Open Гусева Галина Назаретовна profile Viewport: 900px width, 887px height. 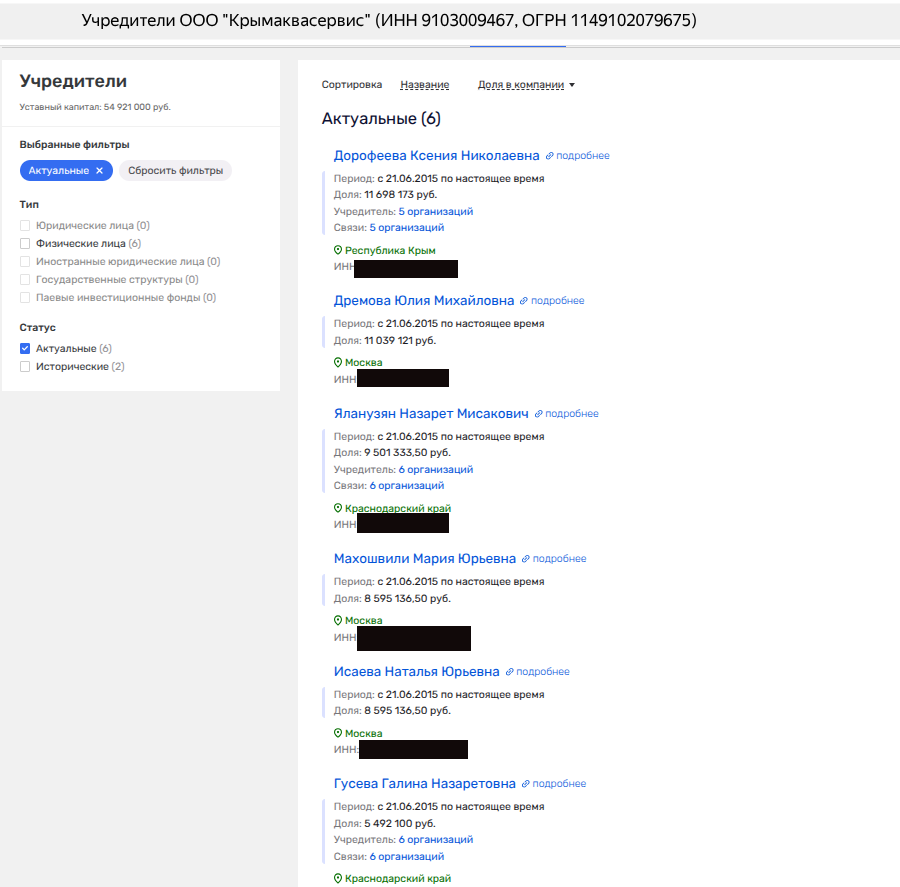coord(424,784)
